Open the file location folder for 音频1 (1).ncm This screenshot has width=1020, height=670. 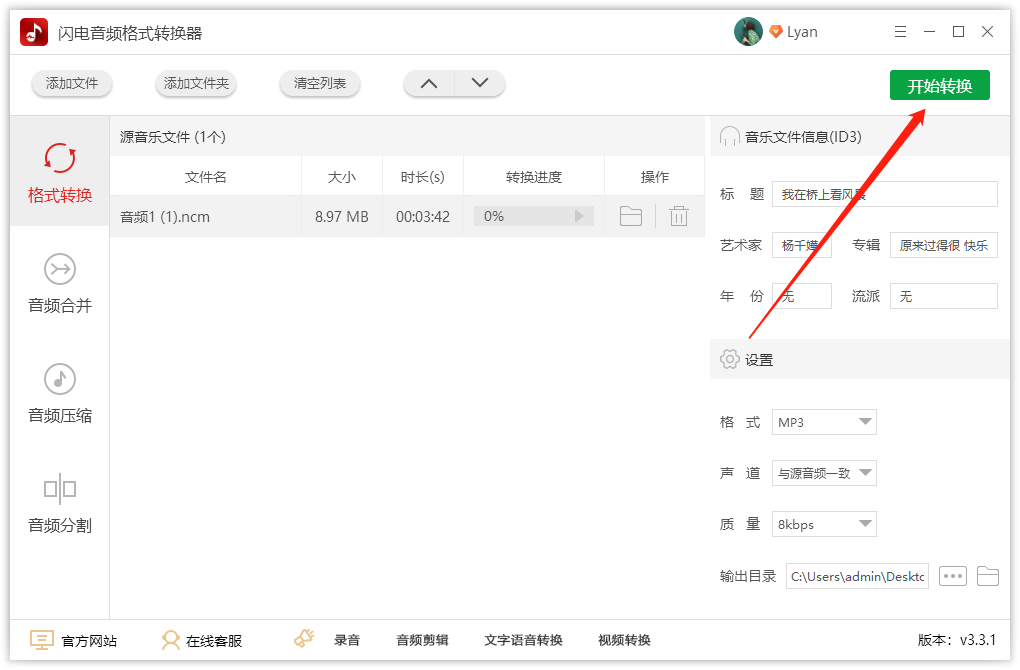(x=630, y=215)
